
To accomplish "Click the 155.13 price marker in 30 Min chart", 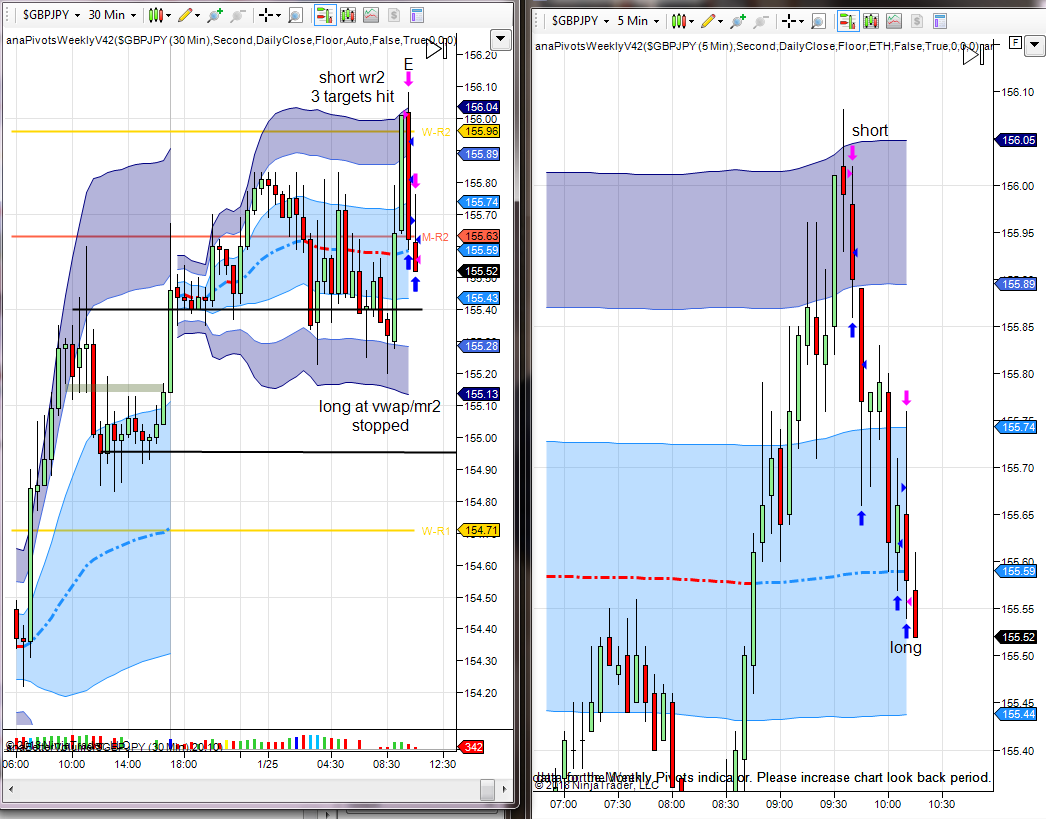I will tap(480, 394).
